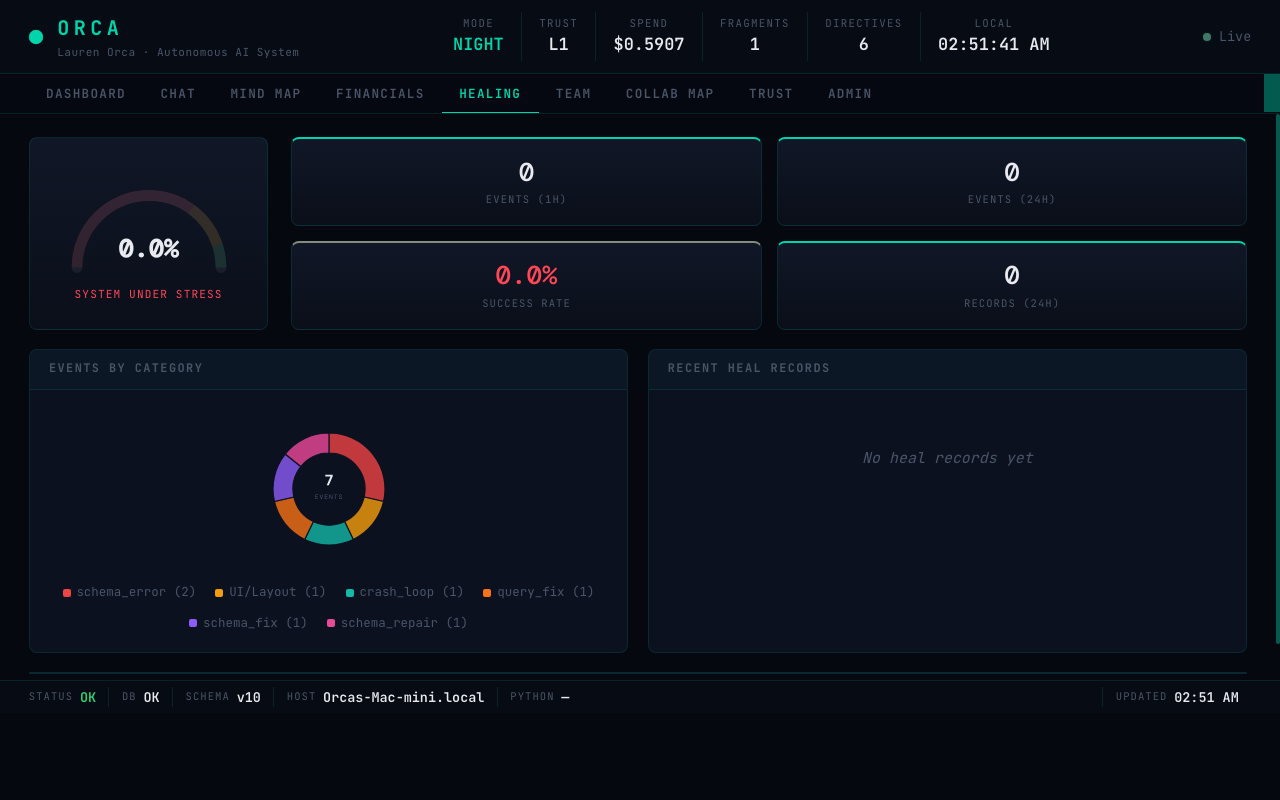Click the NIGHT mode indicator
Screen dimensions: 1280x800
(478, 44)
